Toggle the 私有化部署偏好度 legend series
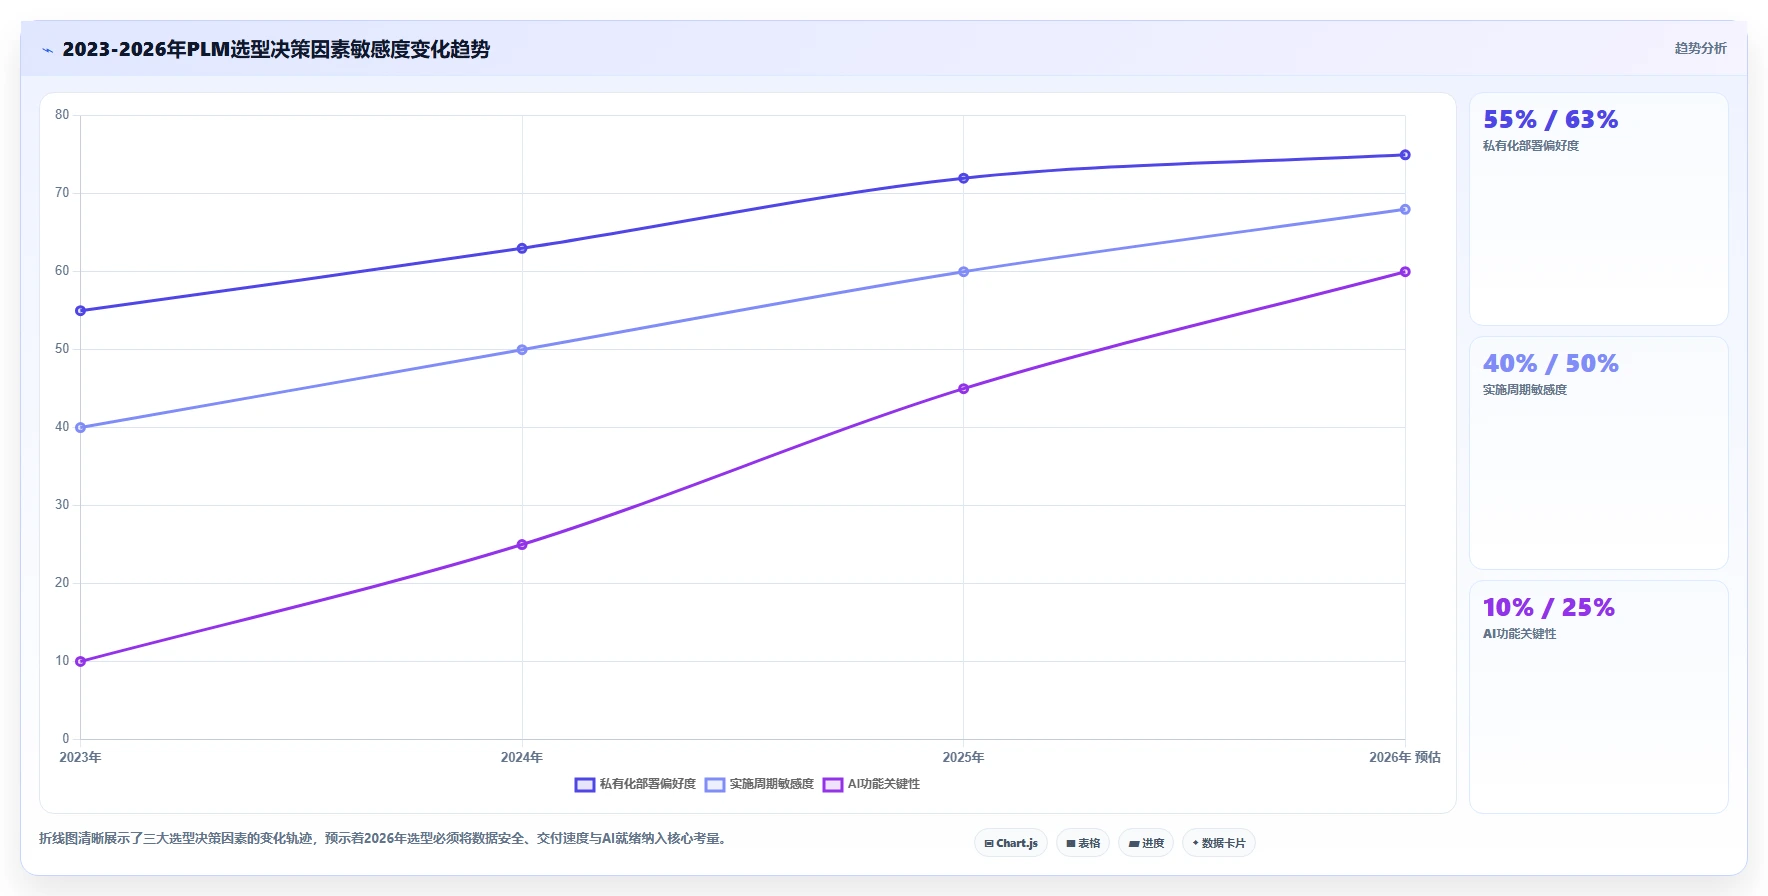1768x896 pixels. pos(635,784)
